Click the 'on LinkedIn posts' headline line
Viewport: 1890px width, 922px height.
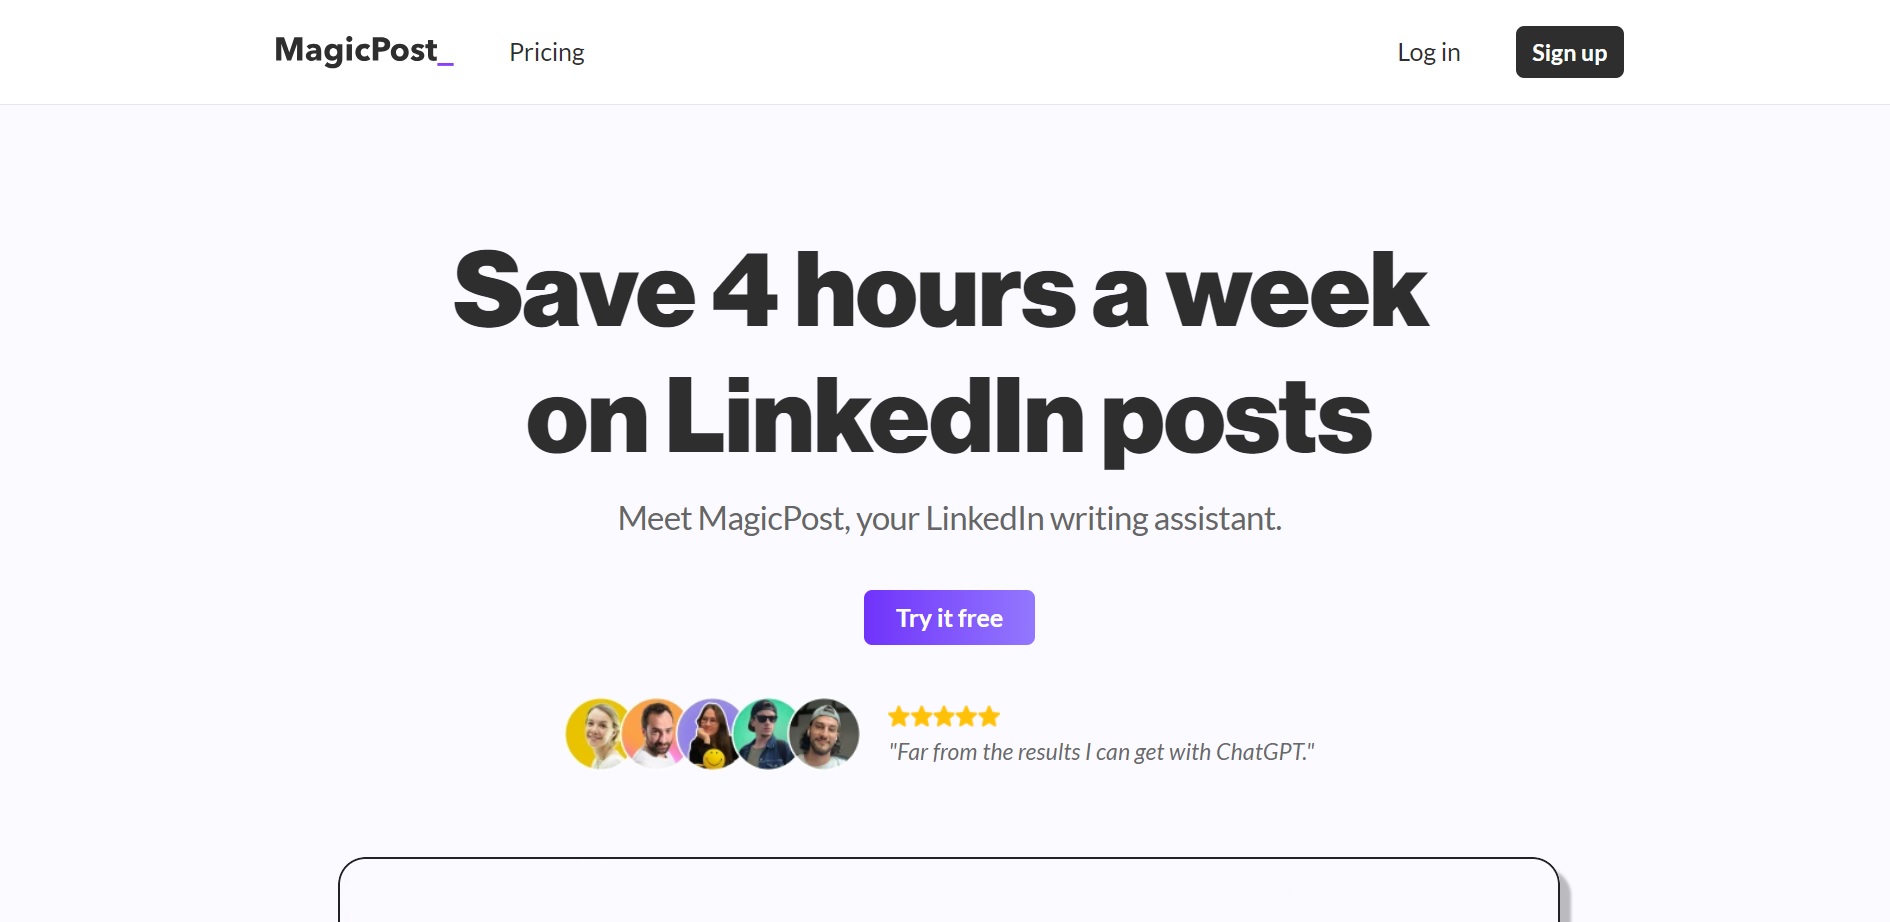[x=948, y=417]
